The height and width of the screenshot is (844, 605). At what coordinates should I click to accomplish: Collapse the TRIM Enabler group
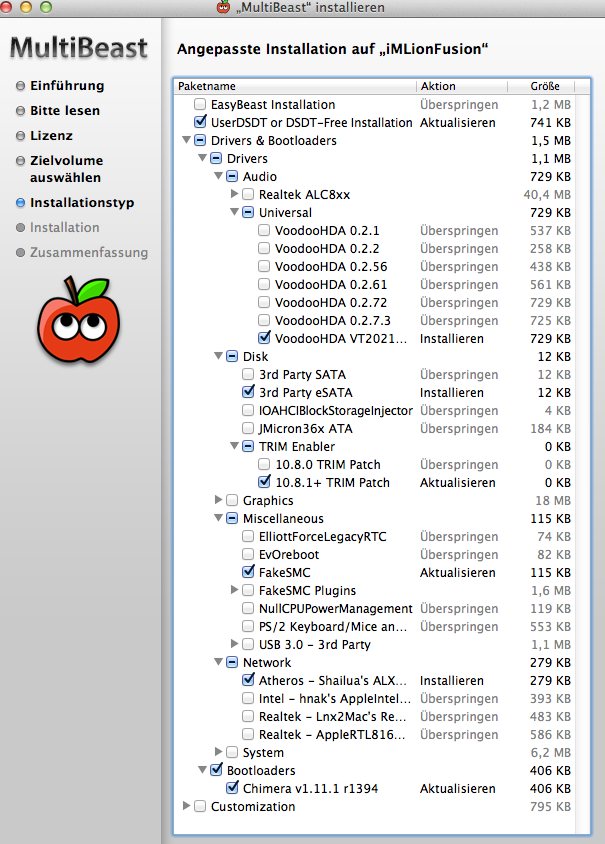(x=234, y=446)
